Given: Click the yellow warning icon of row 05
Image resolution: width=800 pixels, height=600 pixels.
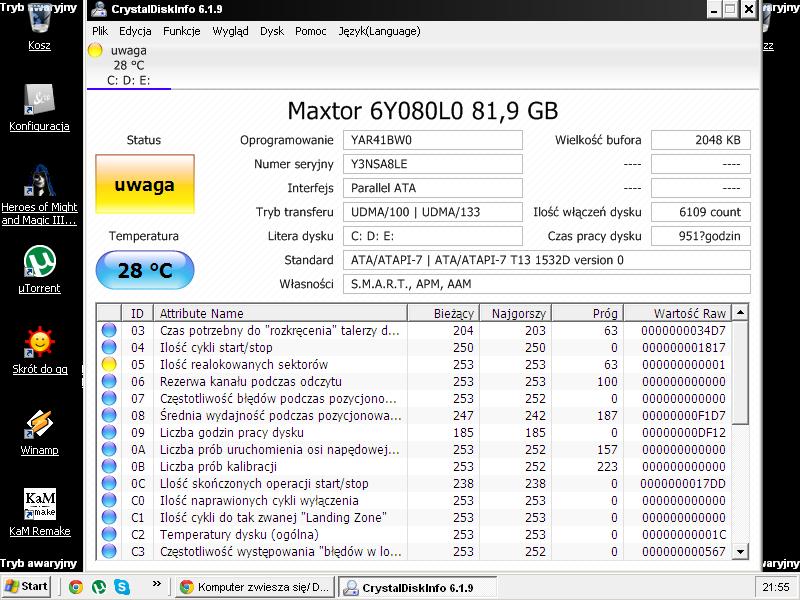Looking at the screenshot, I should (x=109, y=364).
